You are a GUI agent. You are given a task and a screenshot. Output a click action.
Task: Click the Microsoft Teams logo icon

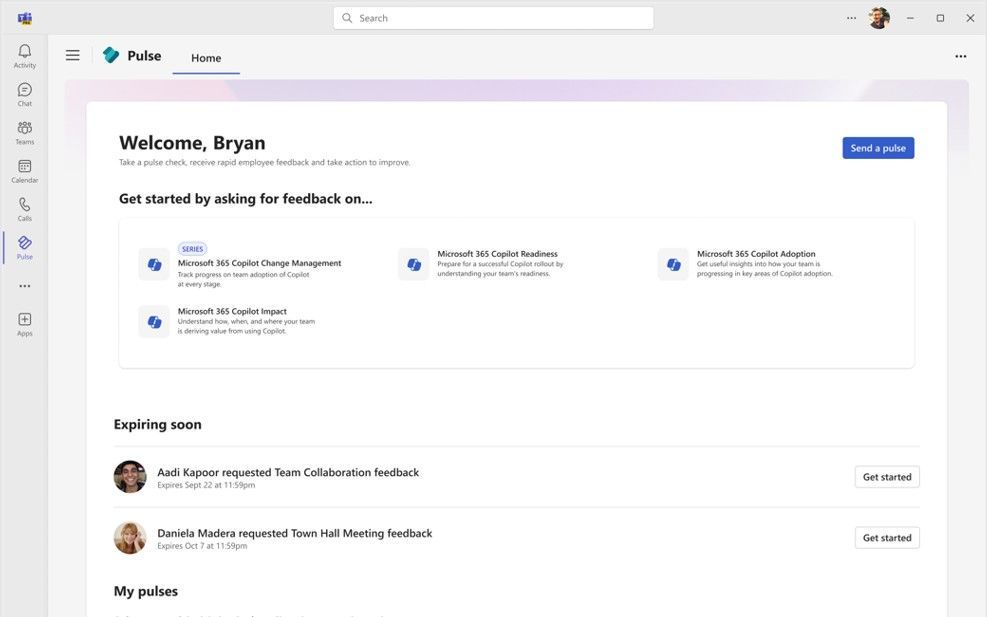[x=25, y=18]
